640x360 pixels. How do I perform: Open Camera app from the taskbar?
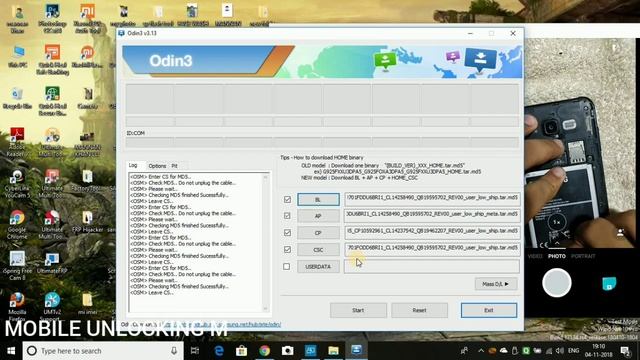click(287, 351)
